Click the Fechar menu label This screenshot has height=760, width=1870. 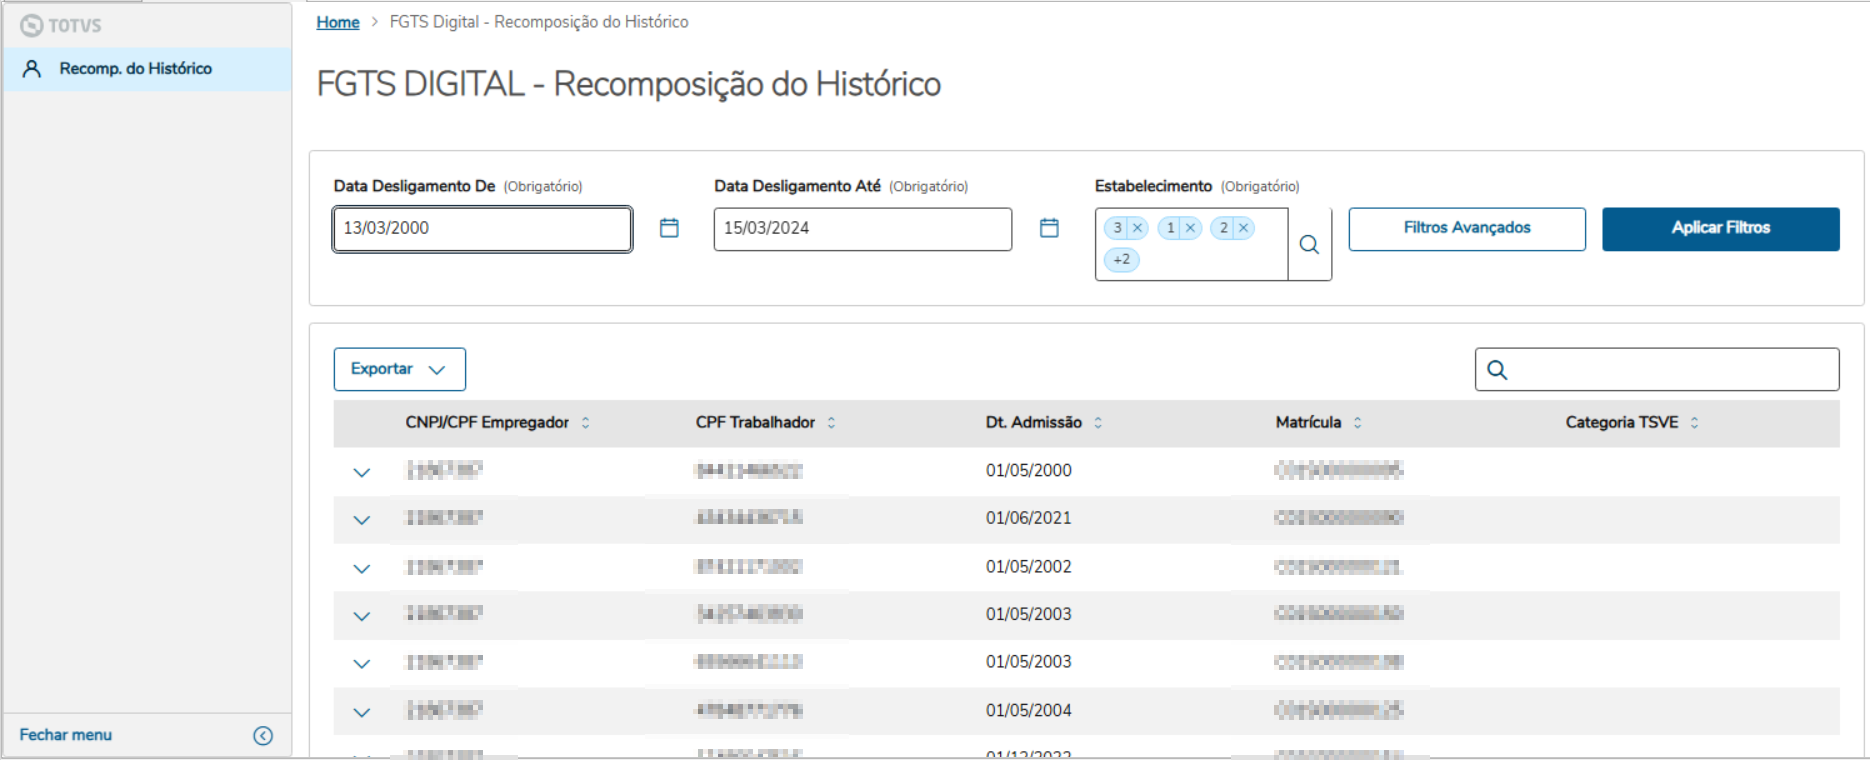pos(66,735)
